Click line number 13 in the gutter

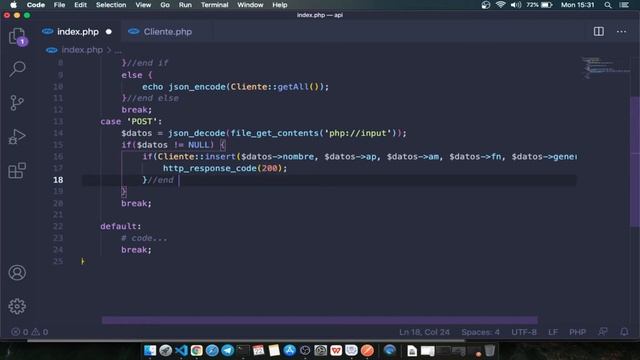[x=58, y=121]
